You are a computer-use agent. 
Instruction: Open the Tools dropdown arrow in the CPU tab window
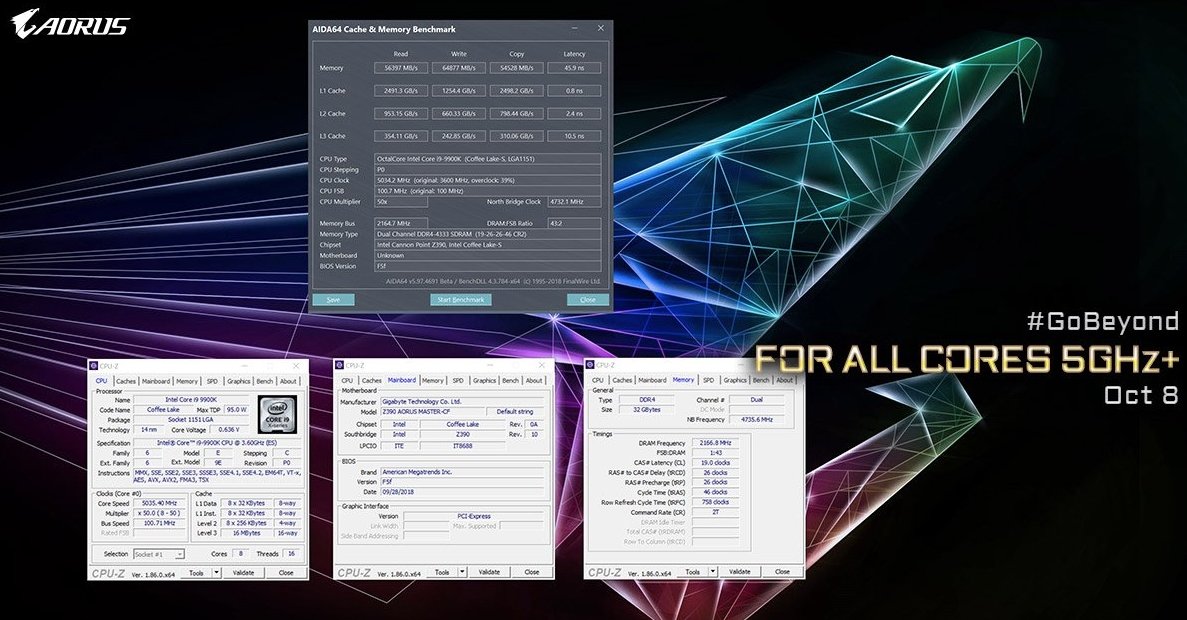[216, 573]
